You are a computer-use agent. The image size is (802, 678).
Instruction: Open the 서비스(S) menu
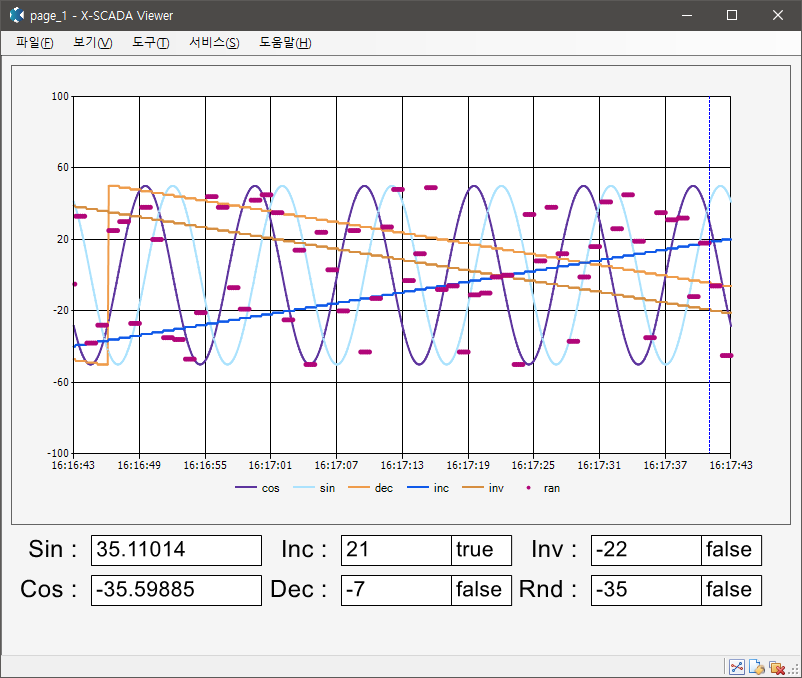point(214,42)
